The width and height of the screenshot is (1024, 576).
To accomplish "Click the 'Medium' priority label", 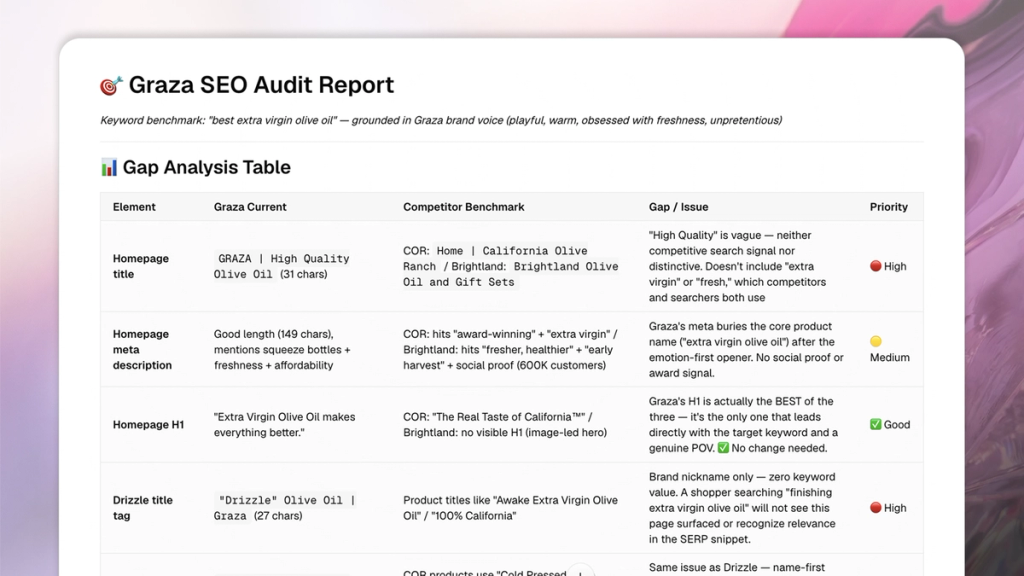I will (889, 357).
